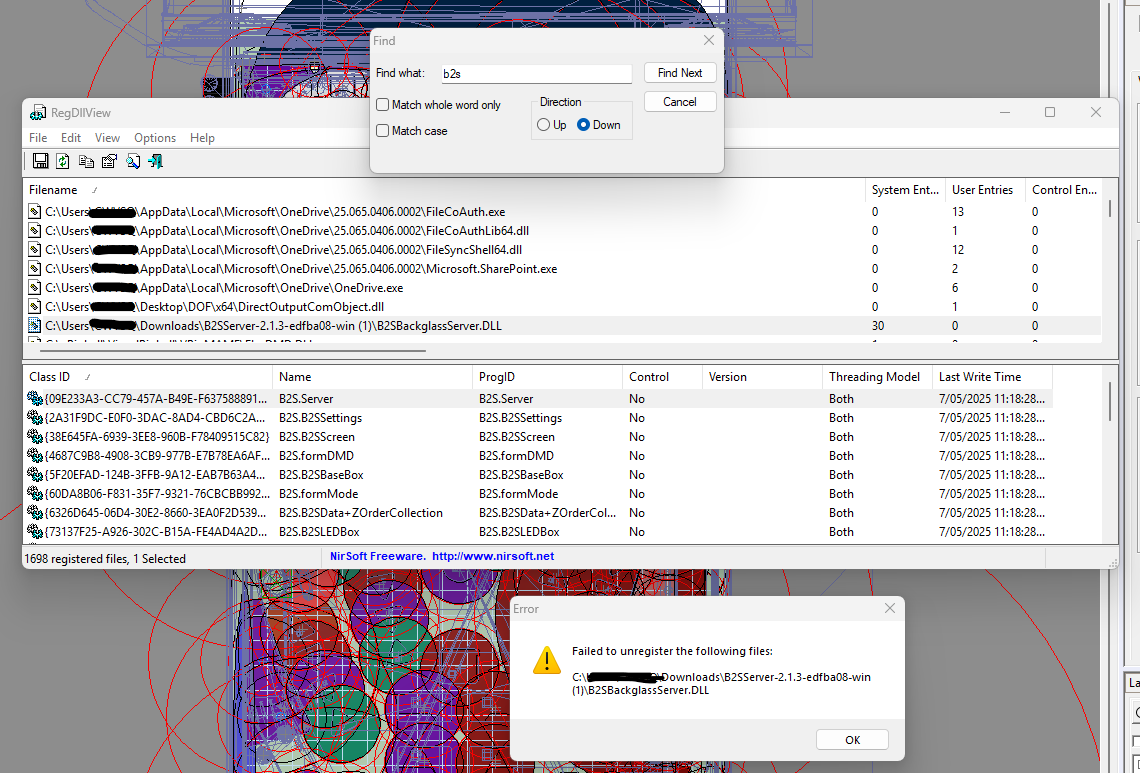Refresh the registered DLL list
Image resolution: width=1140 pixels, height=773 pixels.
pos(62,160)
